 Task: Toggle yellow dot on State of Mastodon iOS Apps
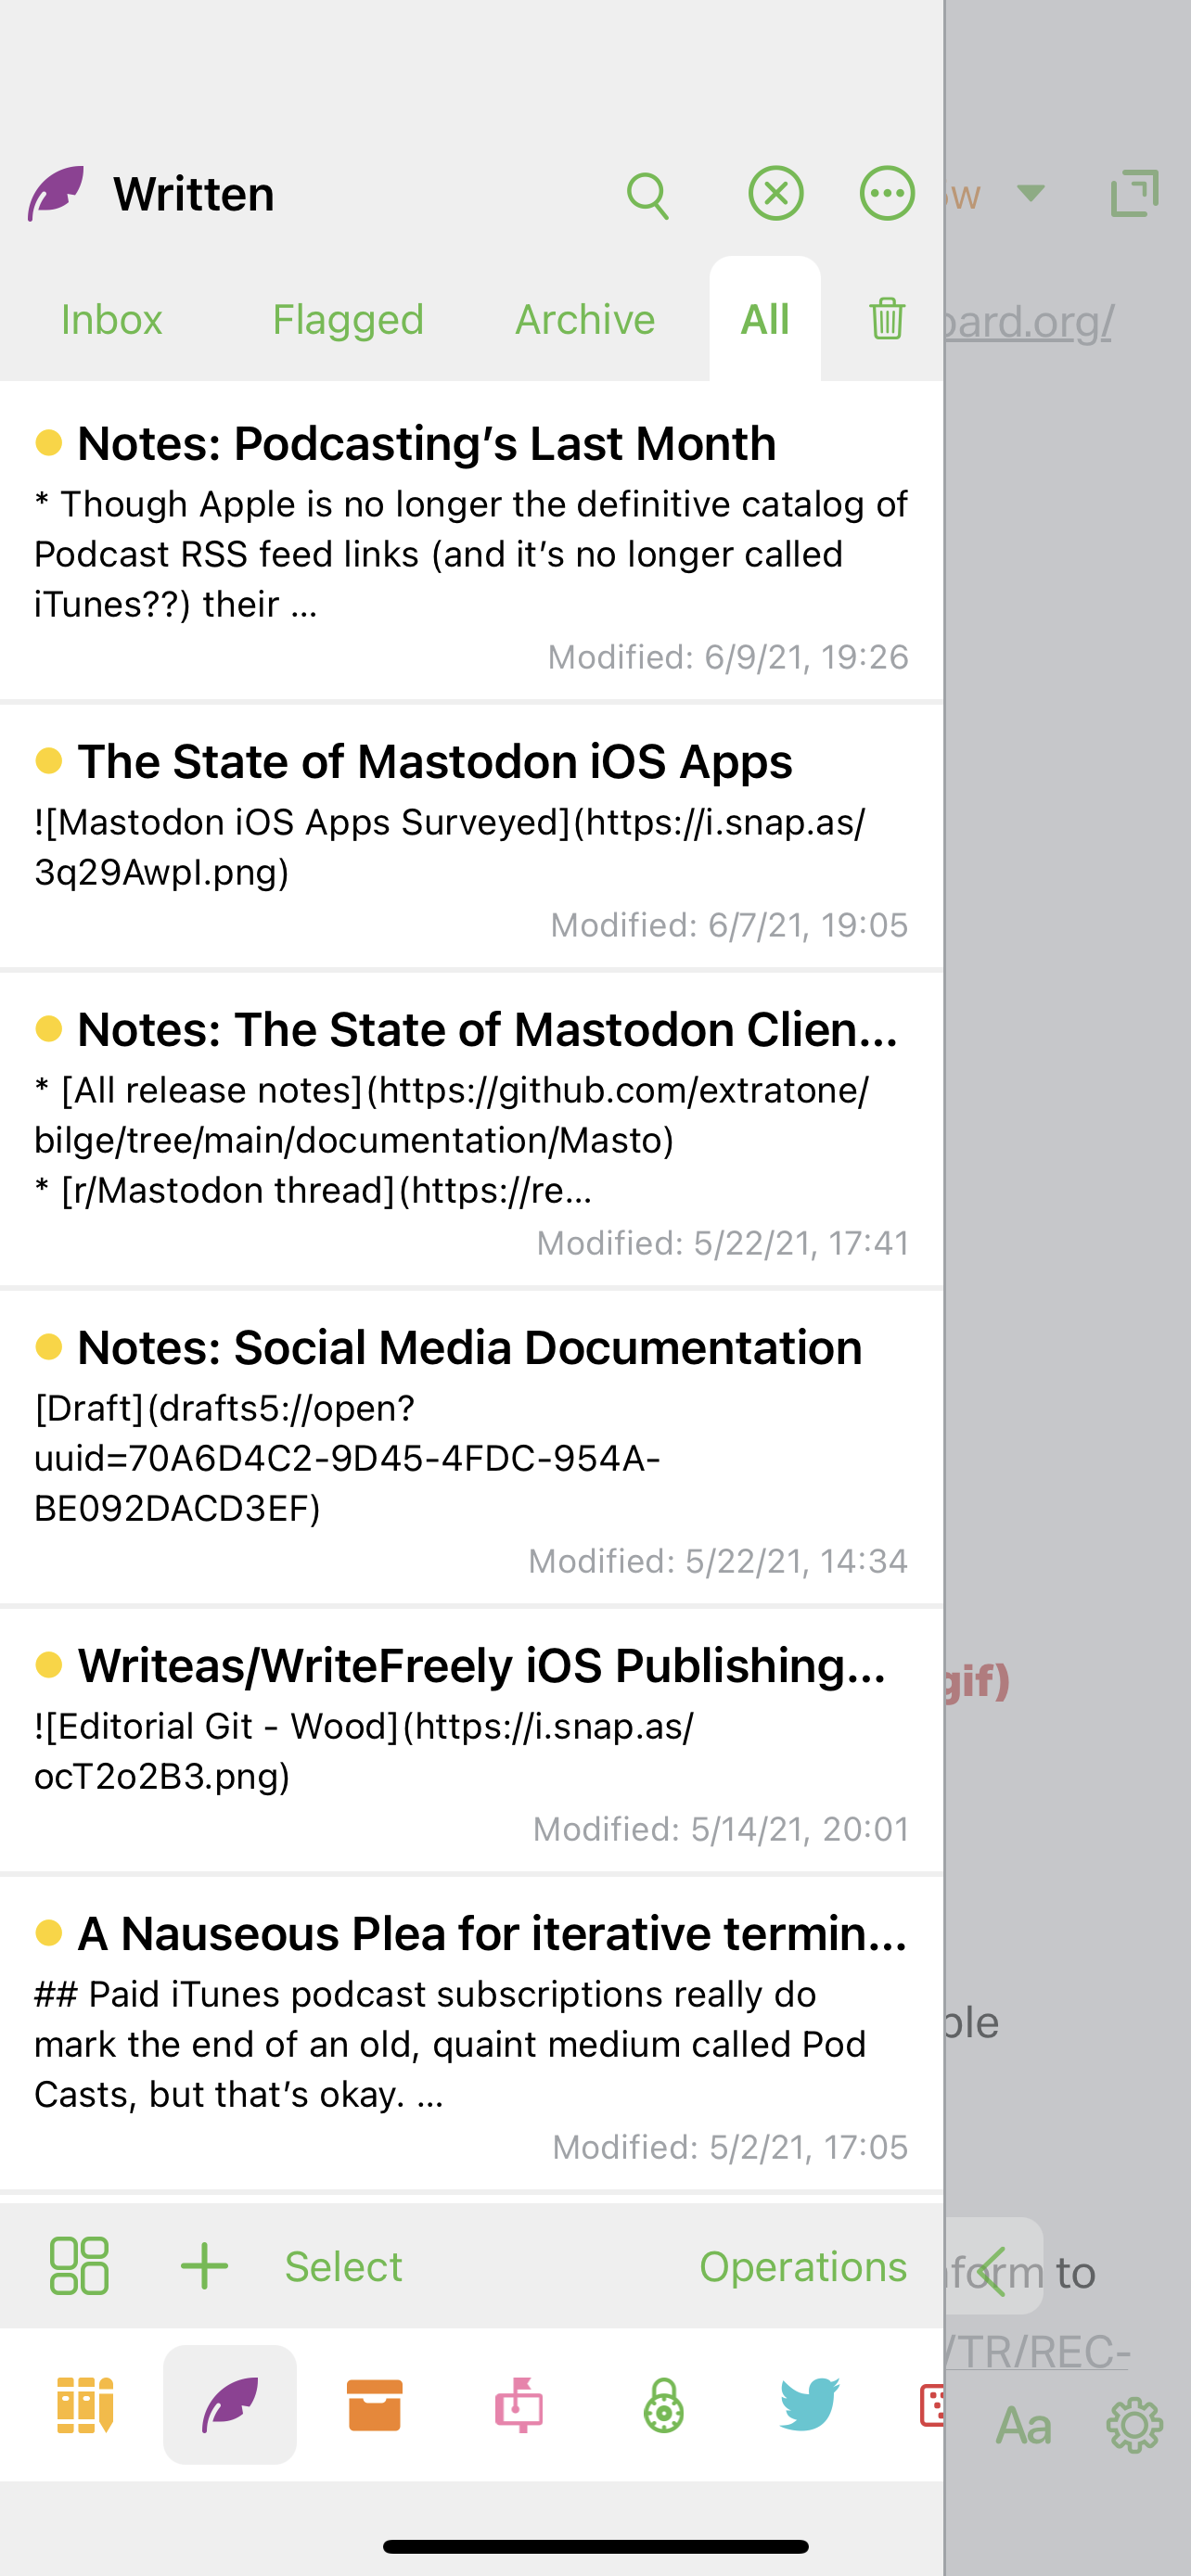49,761
